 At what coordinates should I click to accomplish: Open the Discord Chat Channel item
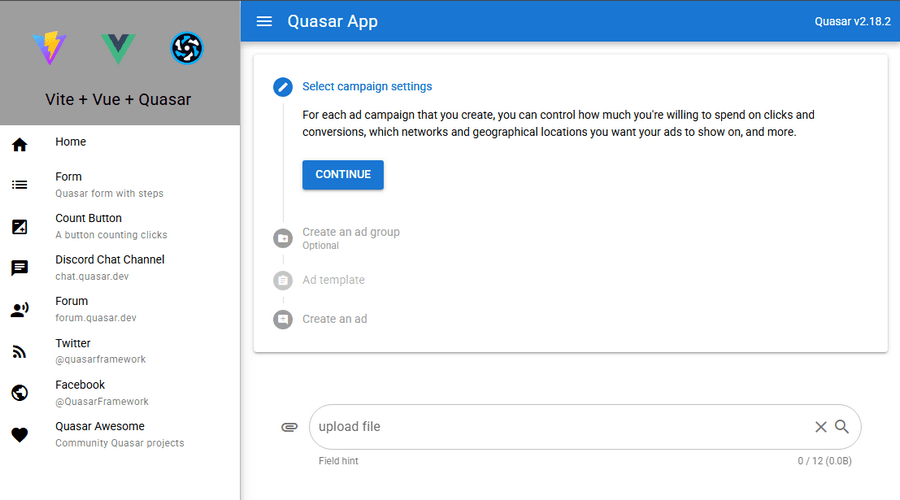(120, 268)
